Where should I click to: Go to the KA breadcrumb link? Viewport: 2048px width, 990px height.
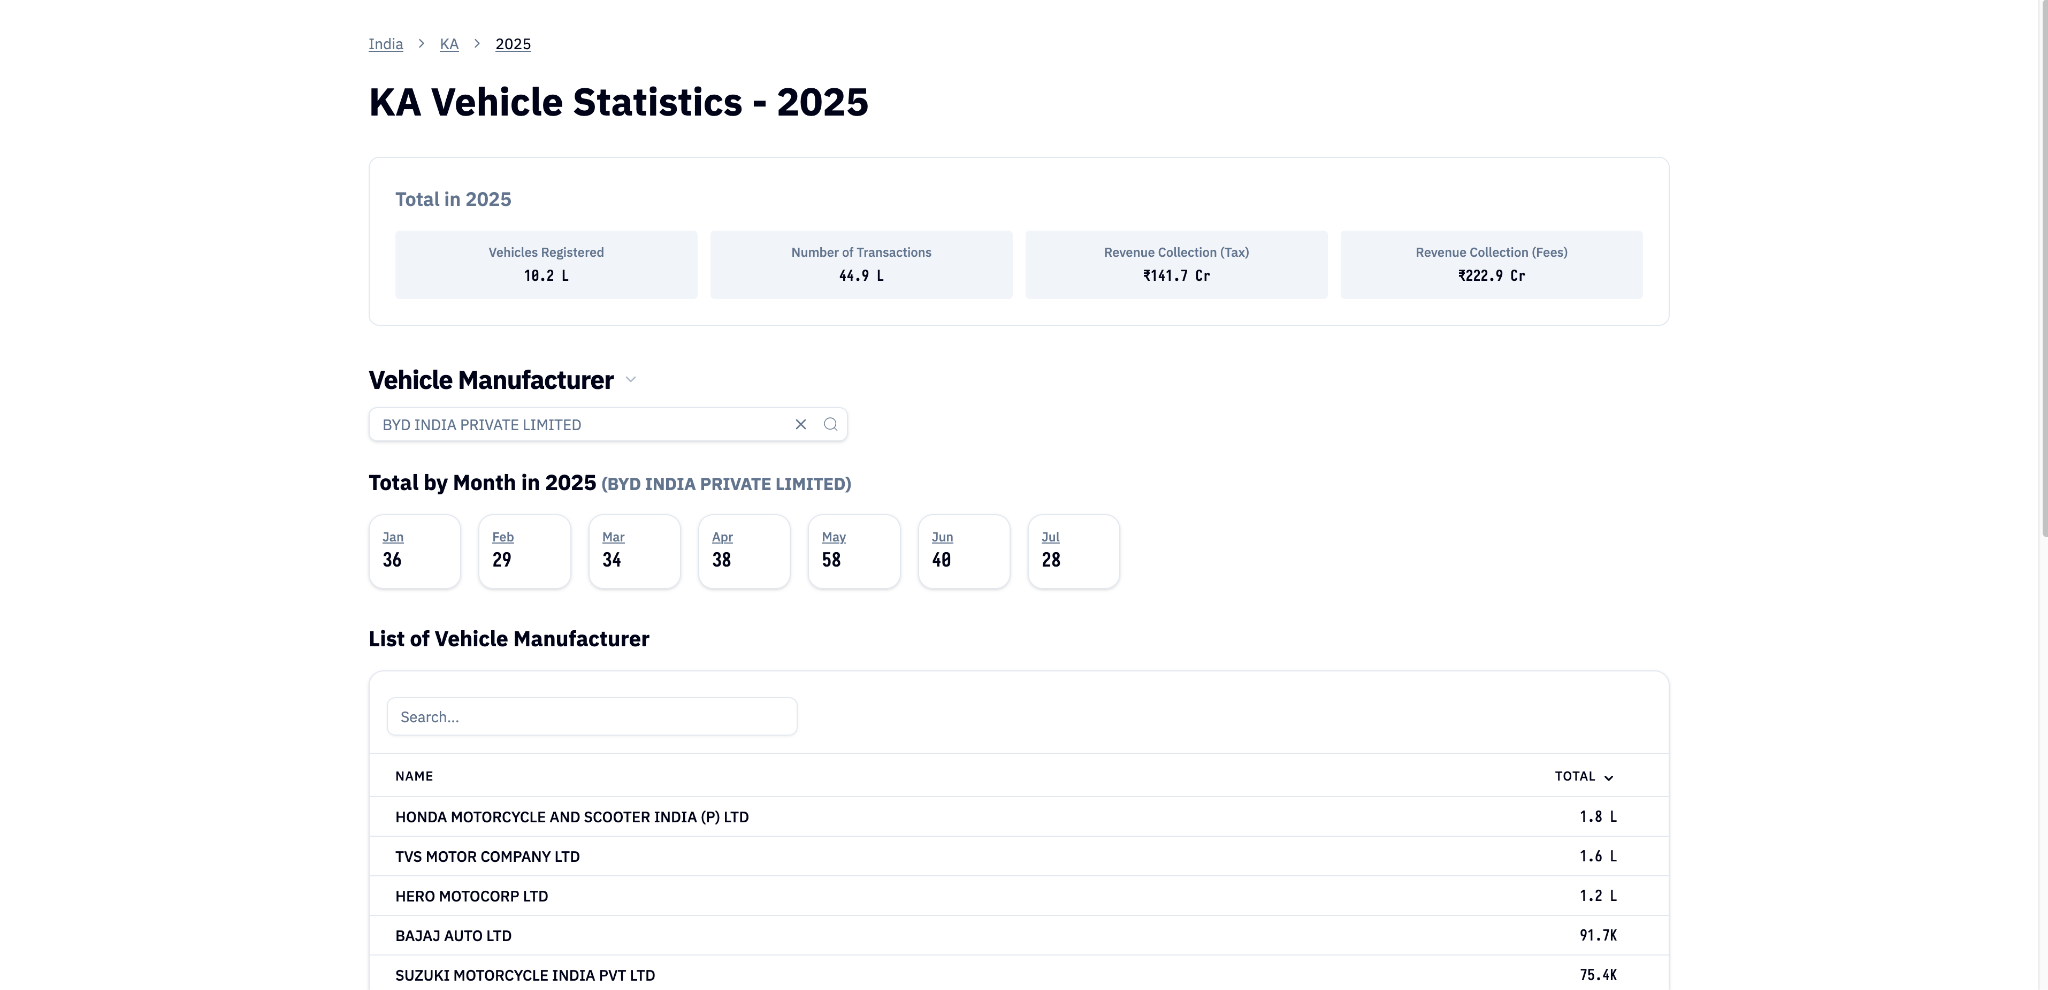point(449,44)
